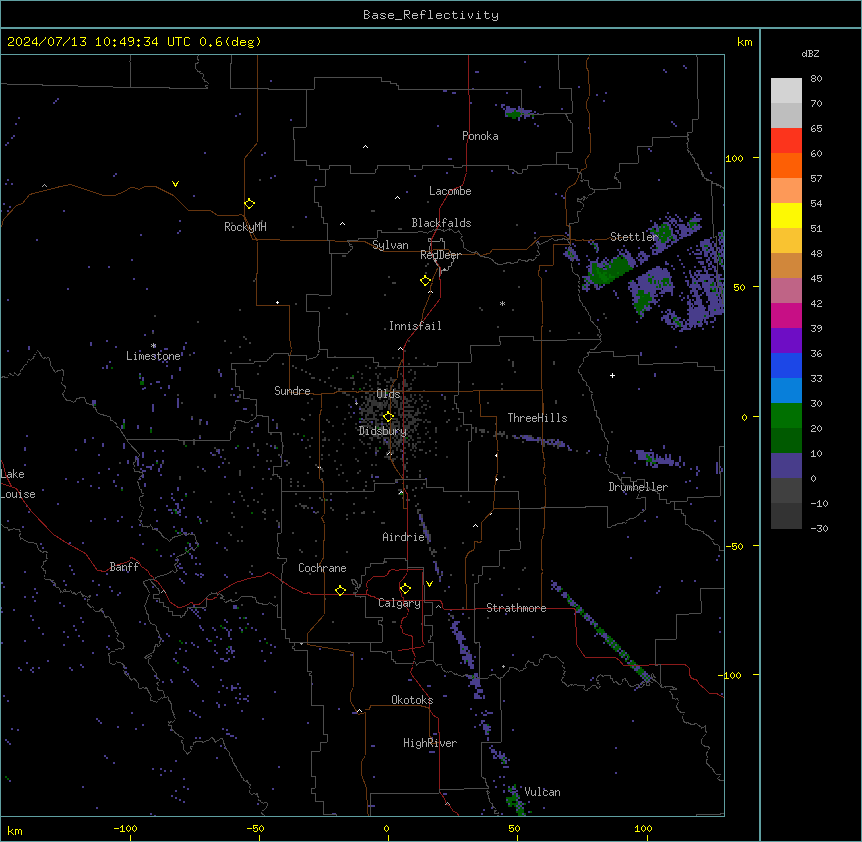Click the Lake Louise label
Viewport: 862px width, 842px height.
pos(18,484)
